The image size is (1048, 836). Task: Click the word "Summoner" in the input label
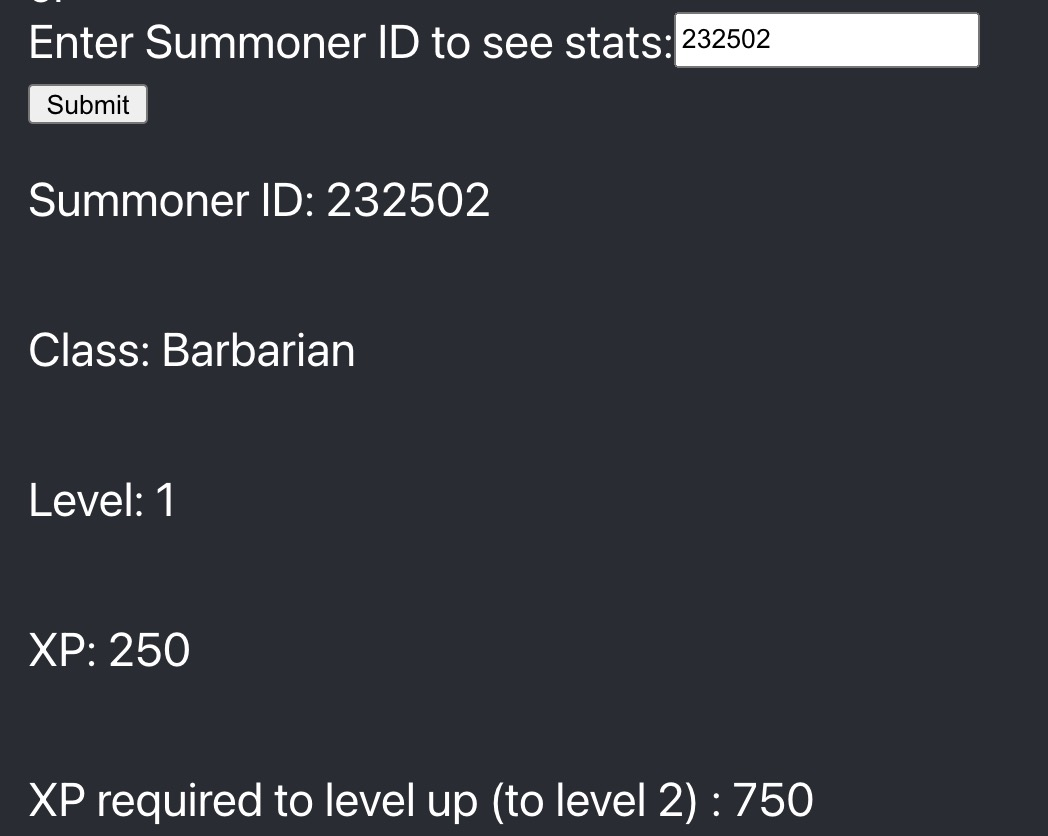[255, 43]
